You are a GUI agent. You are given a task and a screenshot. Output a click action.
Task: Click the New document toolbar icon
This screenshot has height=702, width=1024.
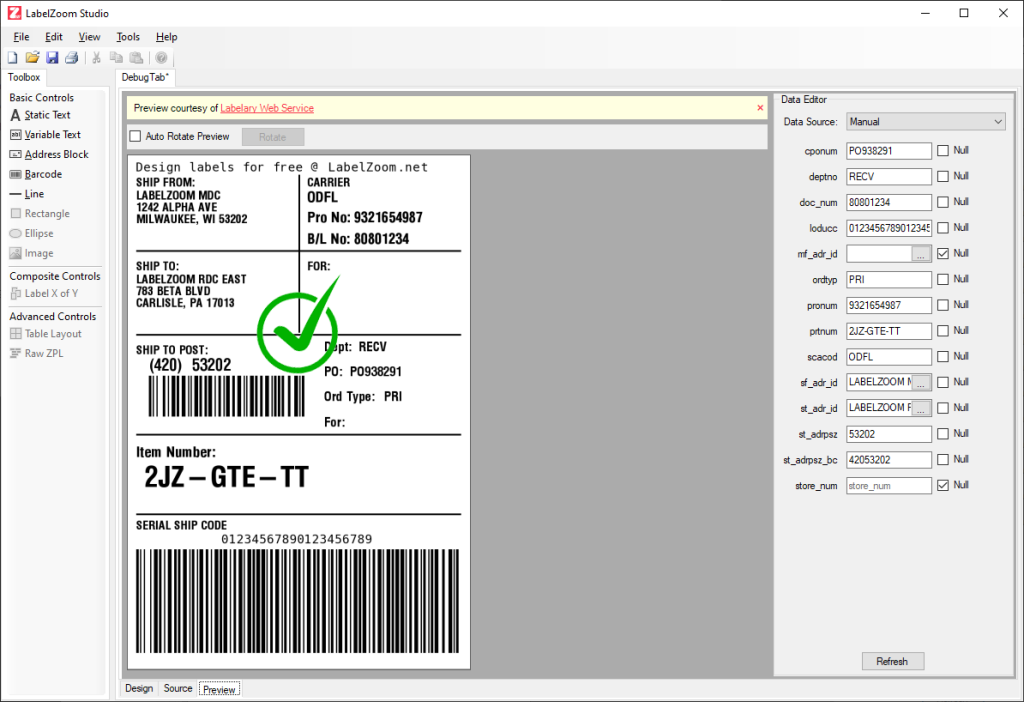(12, 57)
